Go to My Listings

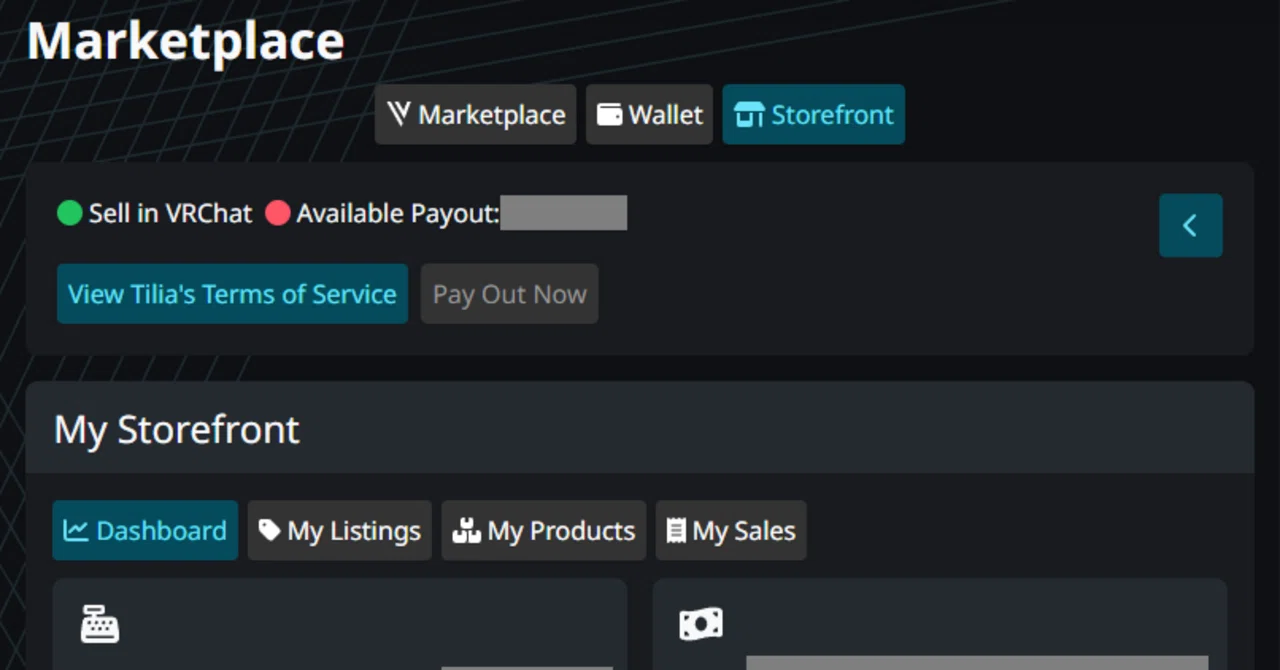click(x=340, y=530)
